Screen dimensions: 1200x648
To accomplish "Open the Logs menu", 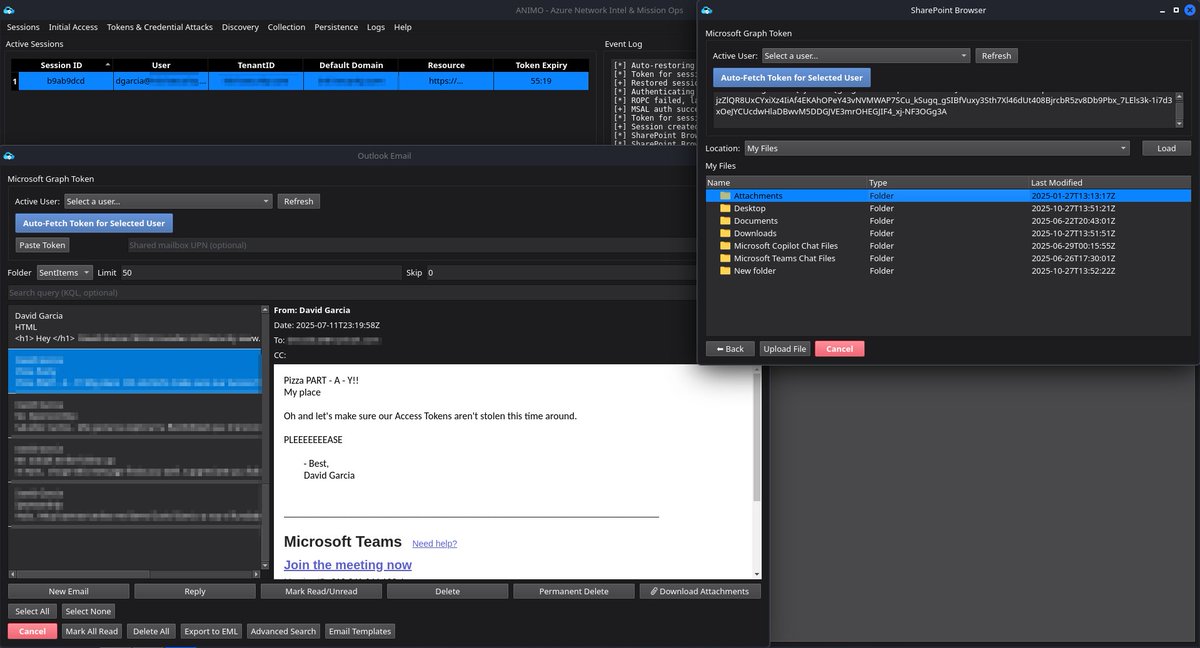I will click(376, 27).
